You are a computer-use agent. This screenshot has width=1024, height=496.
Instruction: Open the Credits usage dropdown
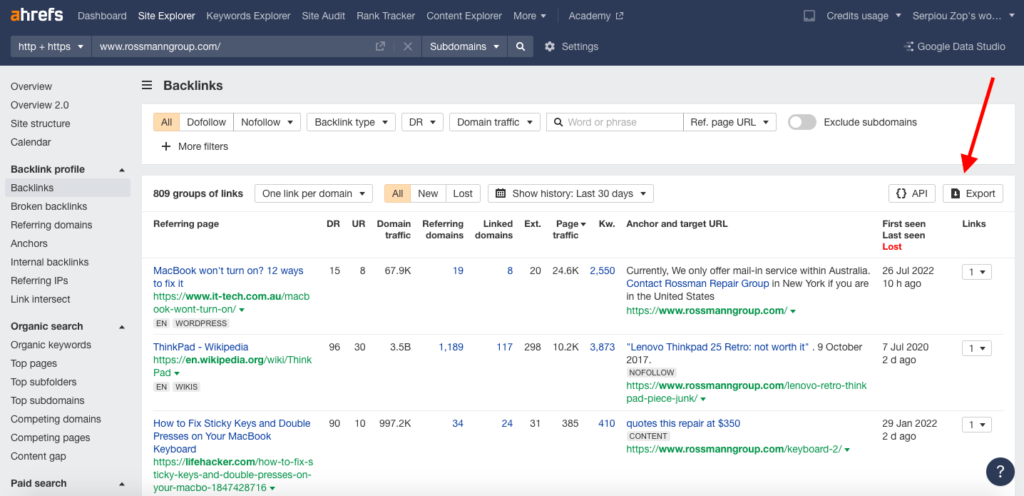[863, 16]
